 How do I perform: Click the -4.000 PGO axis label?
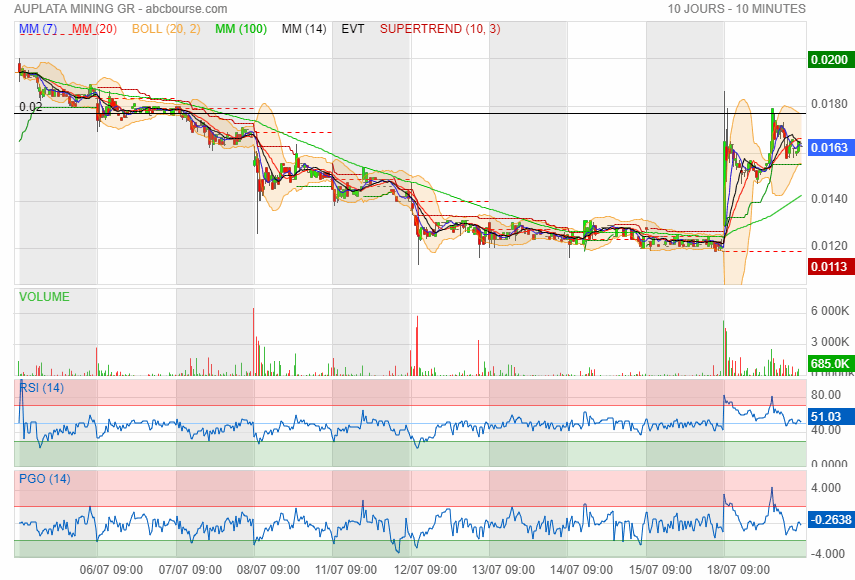(828, 554)
